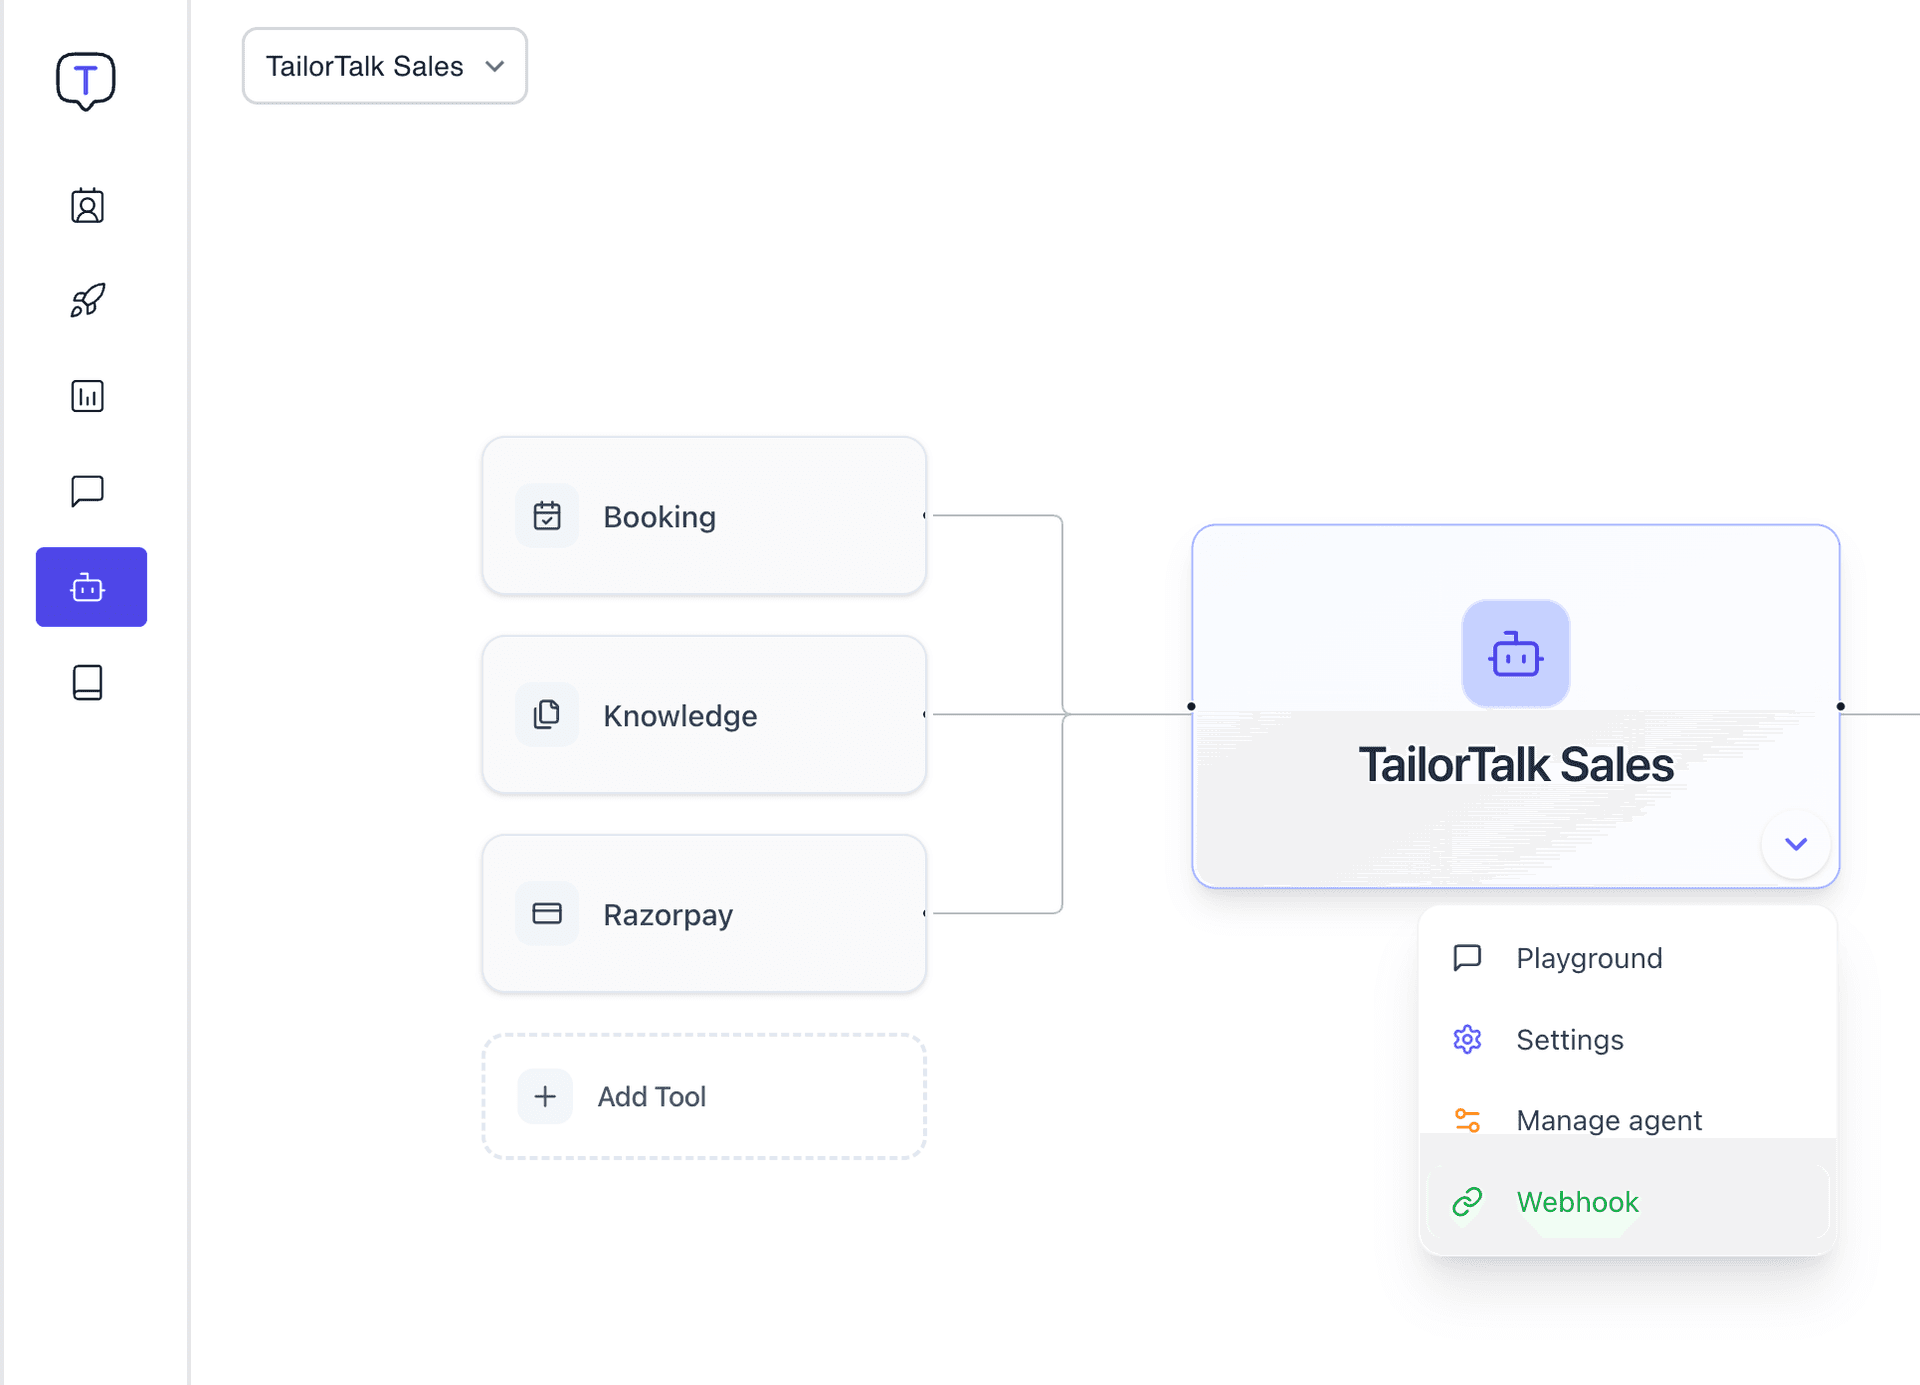The image size is (1920, 1385).
Task: Click the large robot icon in agent card
Action: point(1515,655)
